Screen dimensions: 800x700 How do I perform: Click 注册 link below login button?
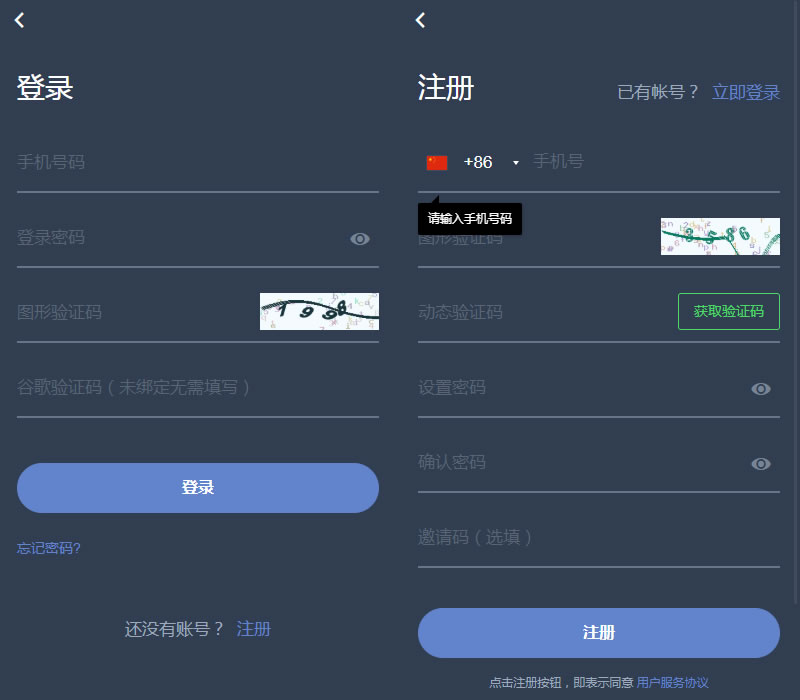tap(253, 629)
